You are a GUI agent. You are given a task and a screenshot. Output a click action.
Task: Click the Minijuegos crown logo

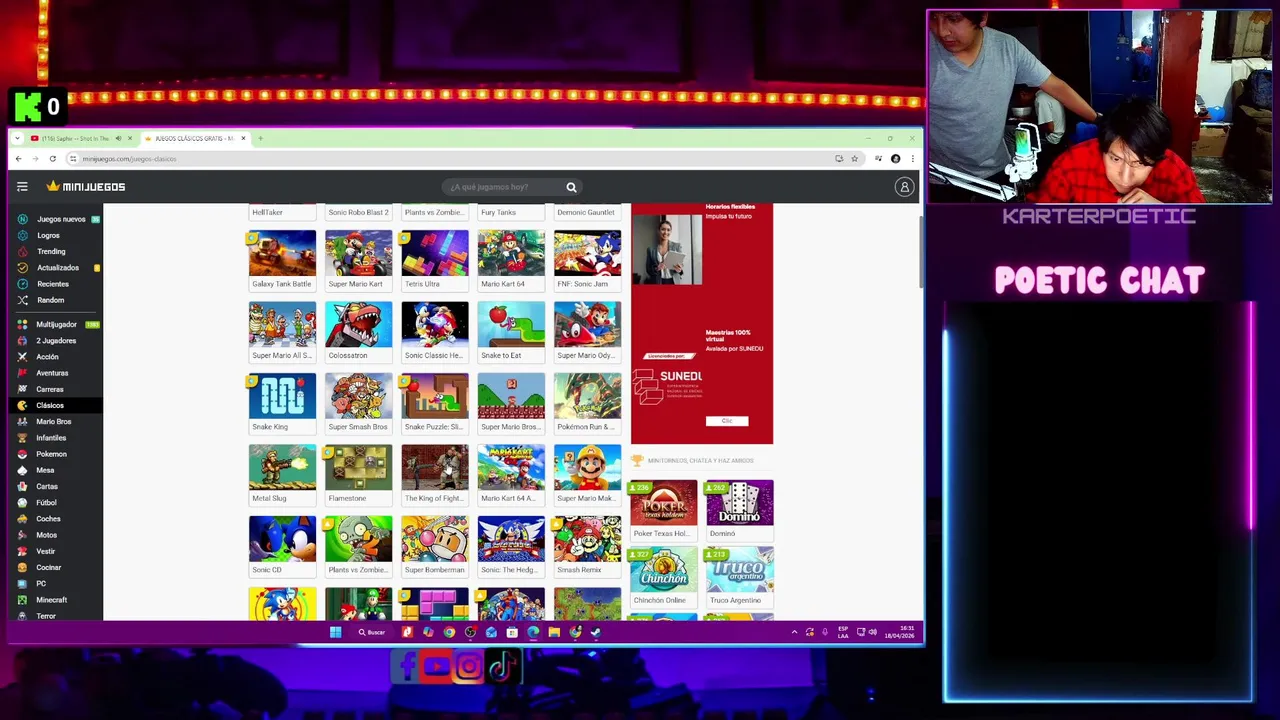[x=86, y=187]
